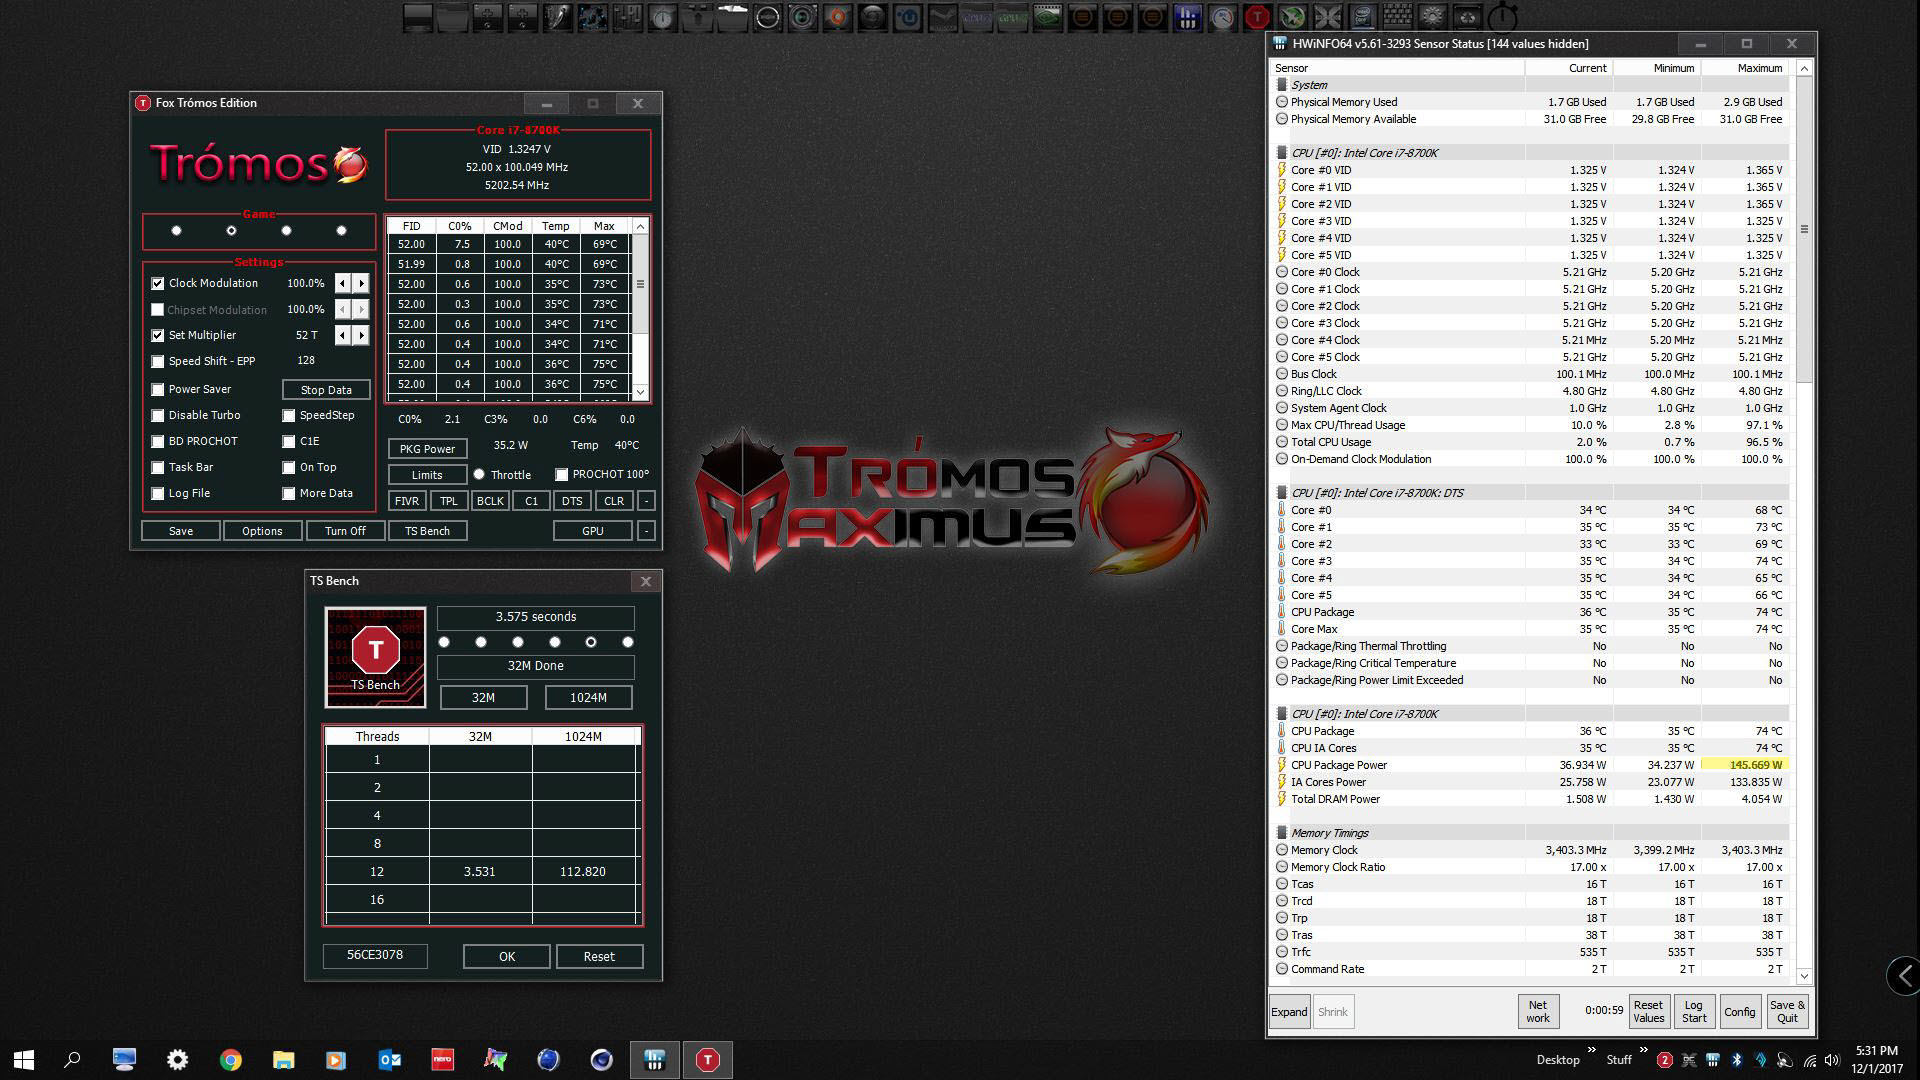The image size is (1920, 1080).
Task: Enable the Disable Turbo checkbox
Action: (x=158, y=416)
